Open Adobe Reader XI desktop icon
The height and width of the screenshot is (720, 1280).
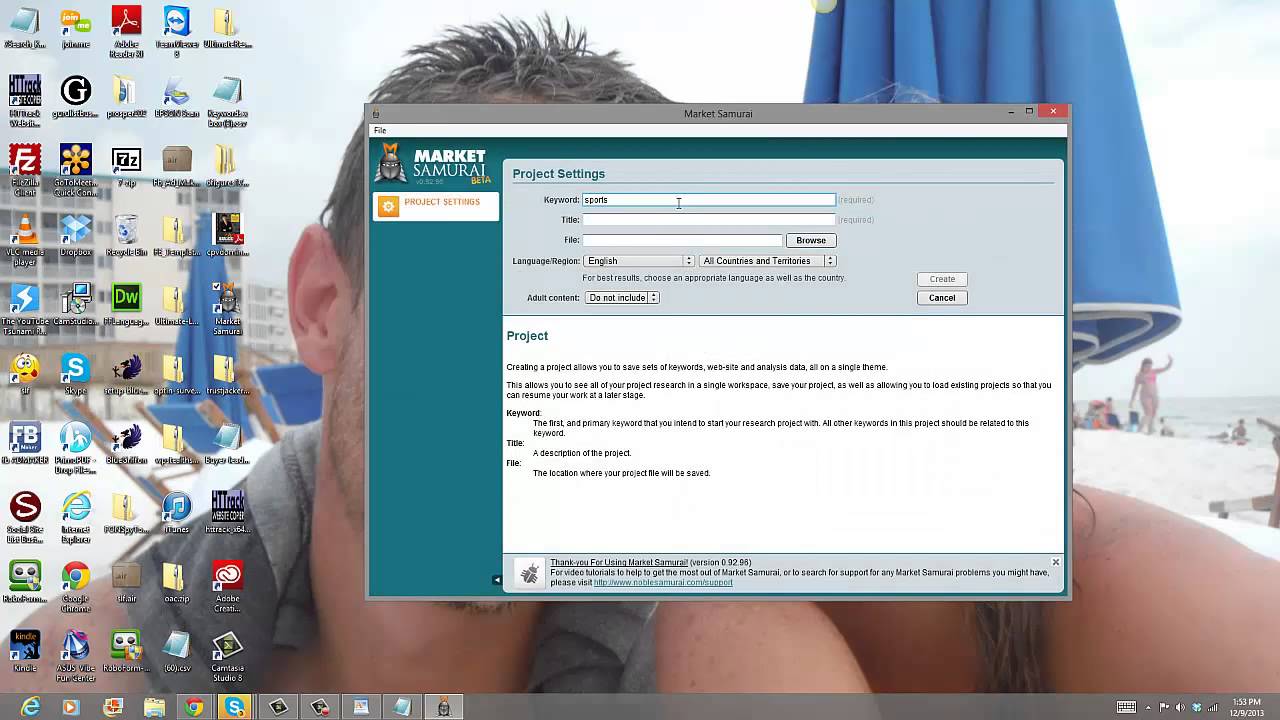point(127,33)
